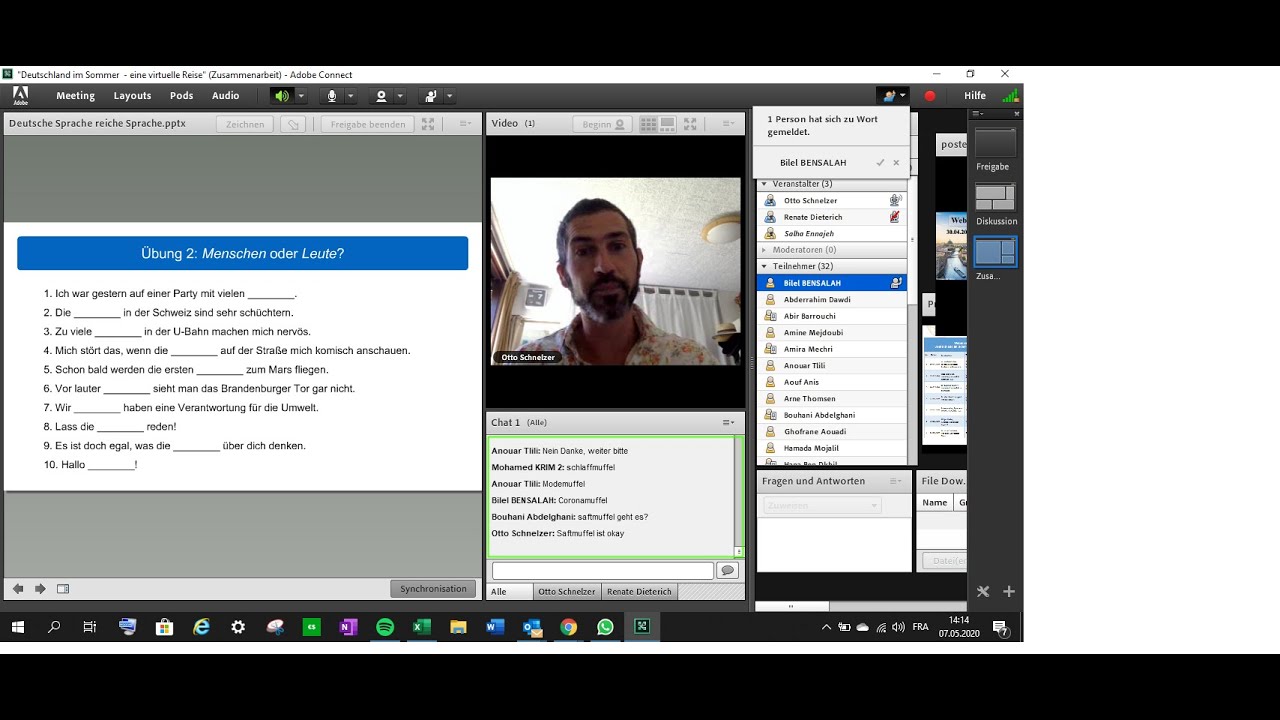Go to the next slide arrow
The height and width of the screenshot is (720, 1280).
point(40,589)
